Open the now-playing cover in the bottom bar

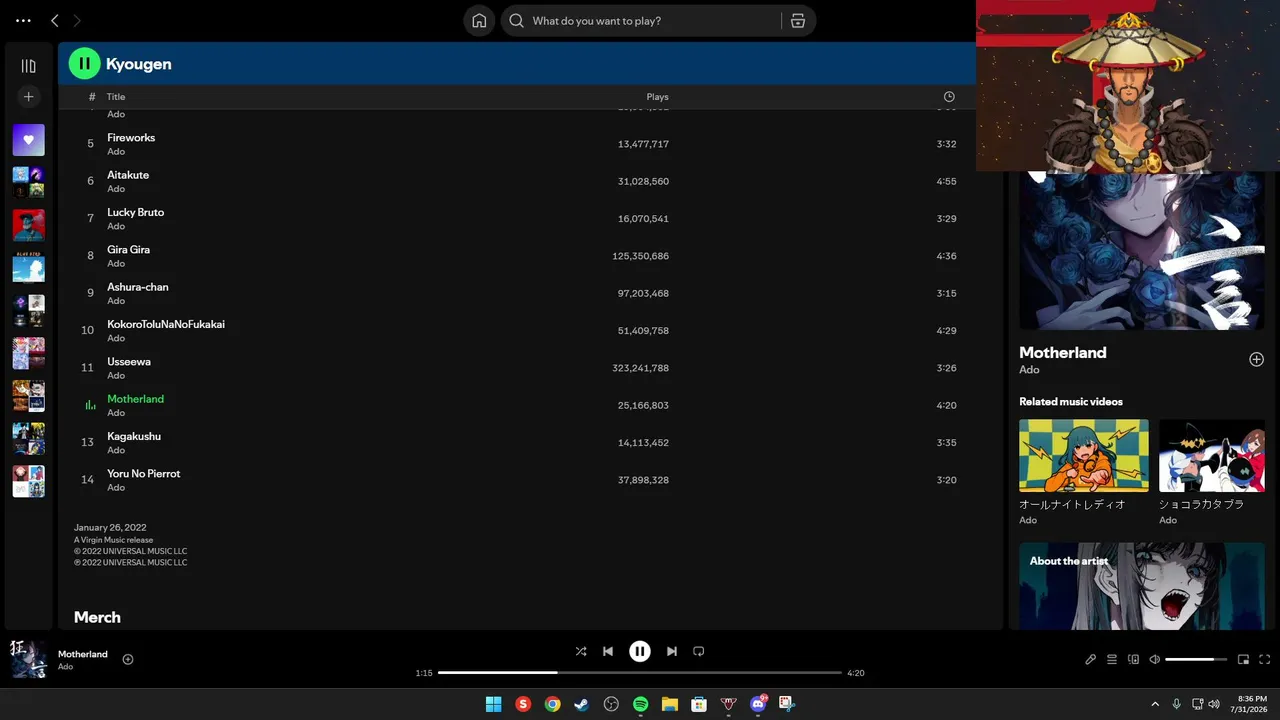point(29,660)
